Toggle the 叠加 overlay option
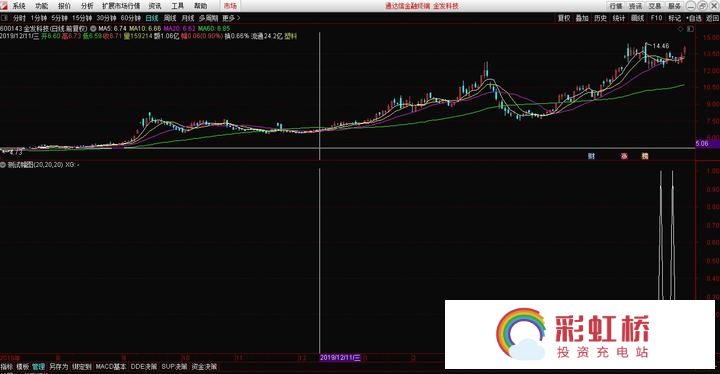The image size is (720, 374). tap(582, 18)
